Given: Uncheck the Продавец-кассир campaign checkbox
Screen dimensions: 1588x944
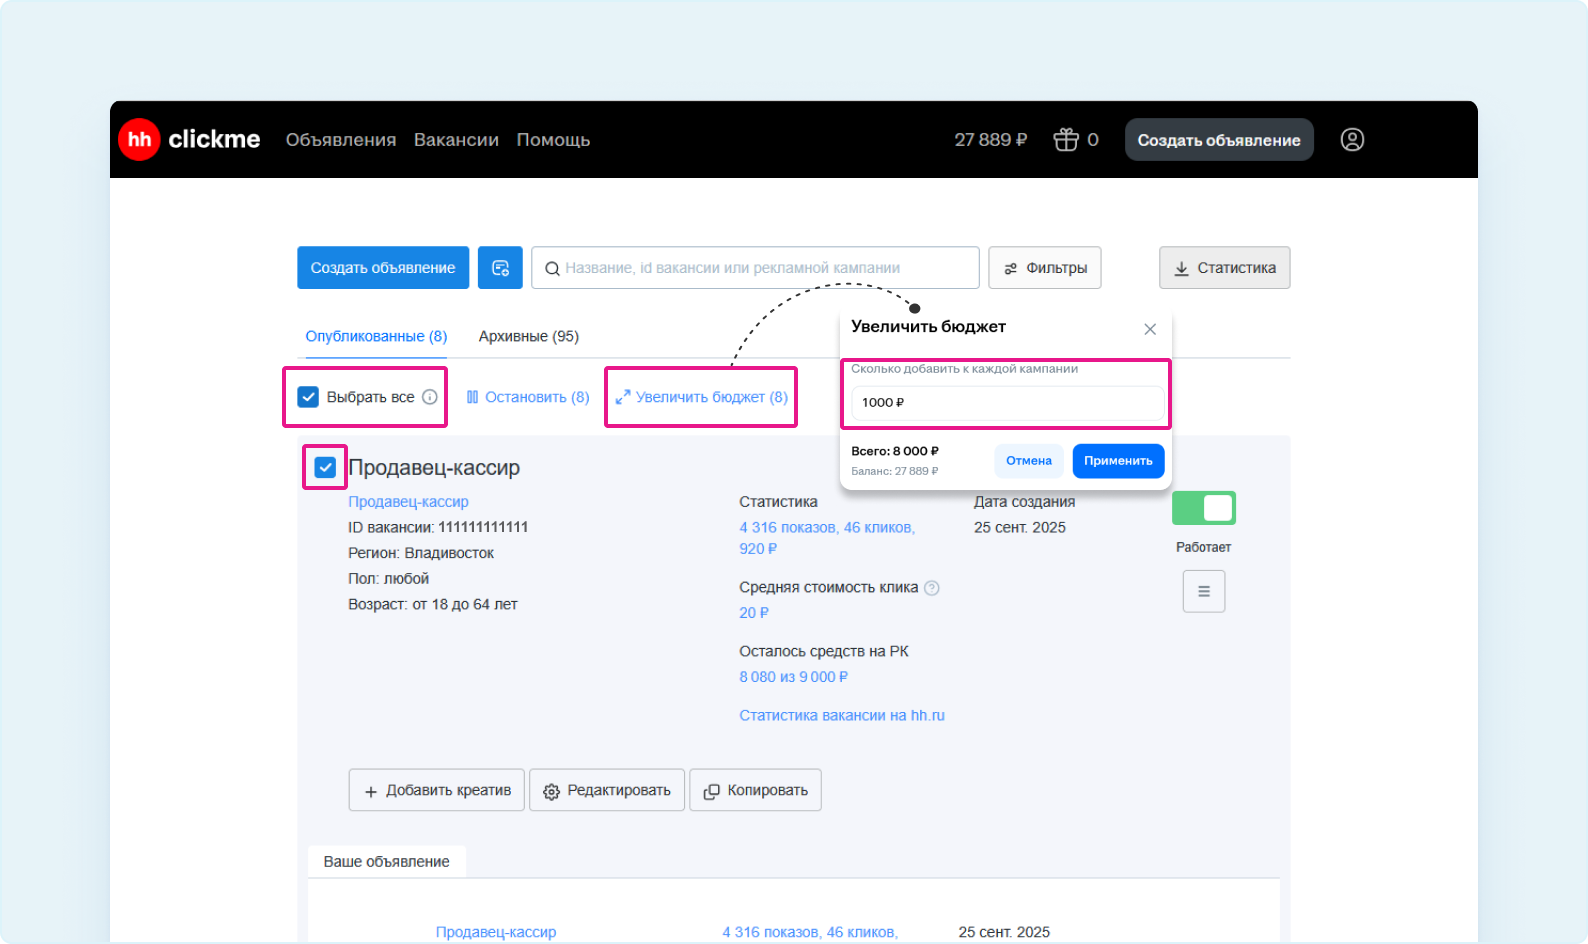Looking at the screenshot, I should [325, 467].
